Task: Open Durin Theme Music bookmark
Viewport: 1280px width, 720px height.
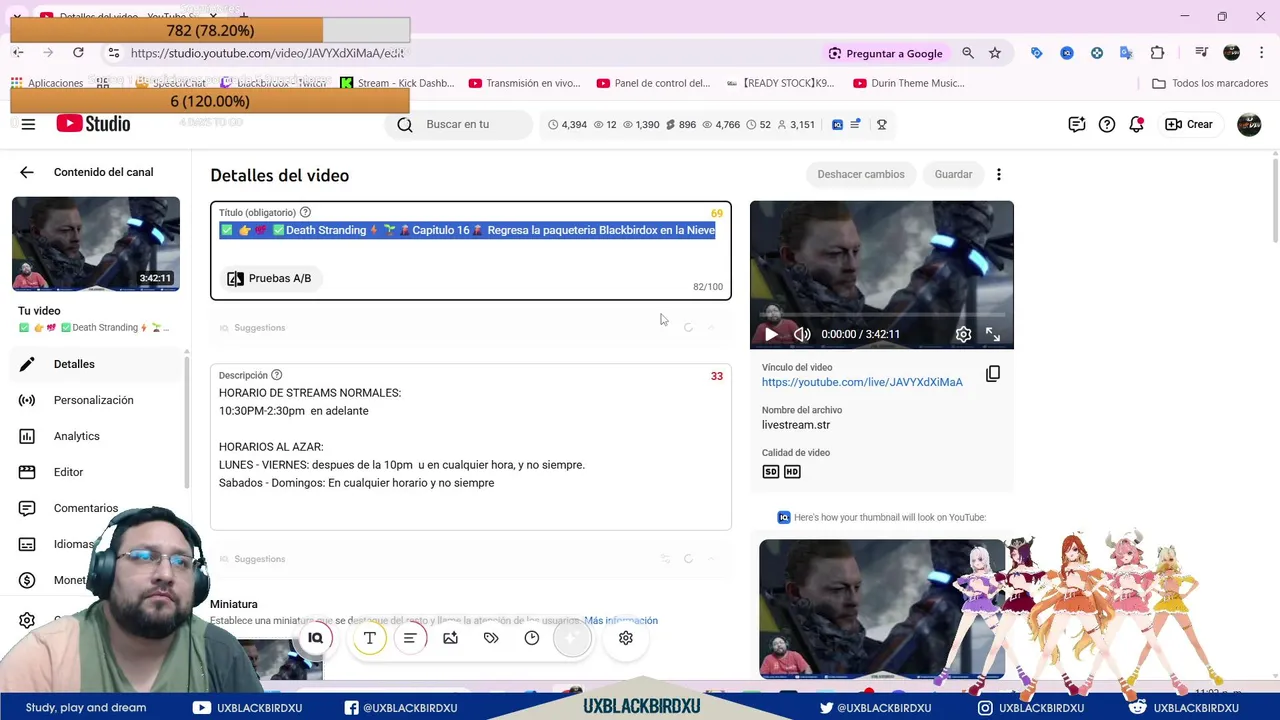Action: [x=909, y=83]
